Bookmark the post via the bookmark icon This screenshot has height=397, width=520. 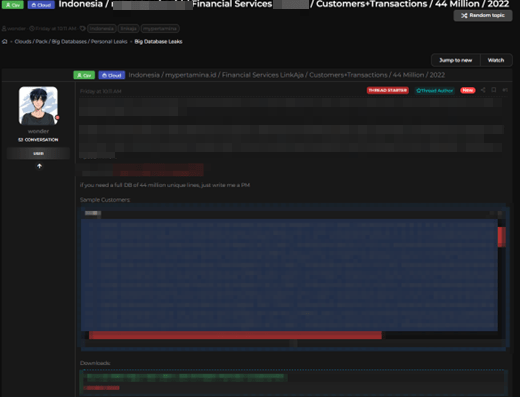pyautogui.click(x=494, y=90)
